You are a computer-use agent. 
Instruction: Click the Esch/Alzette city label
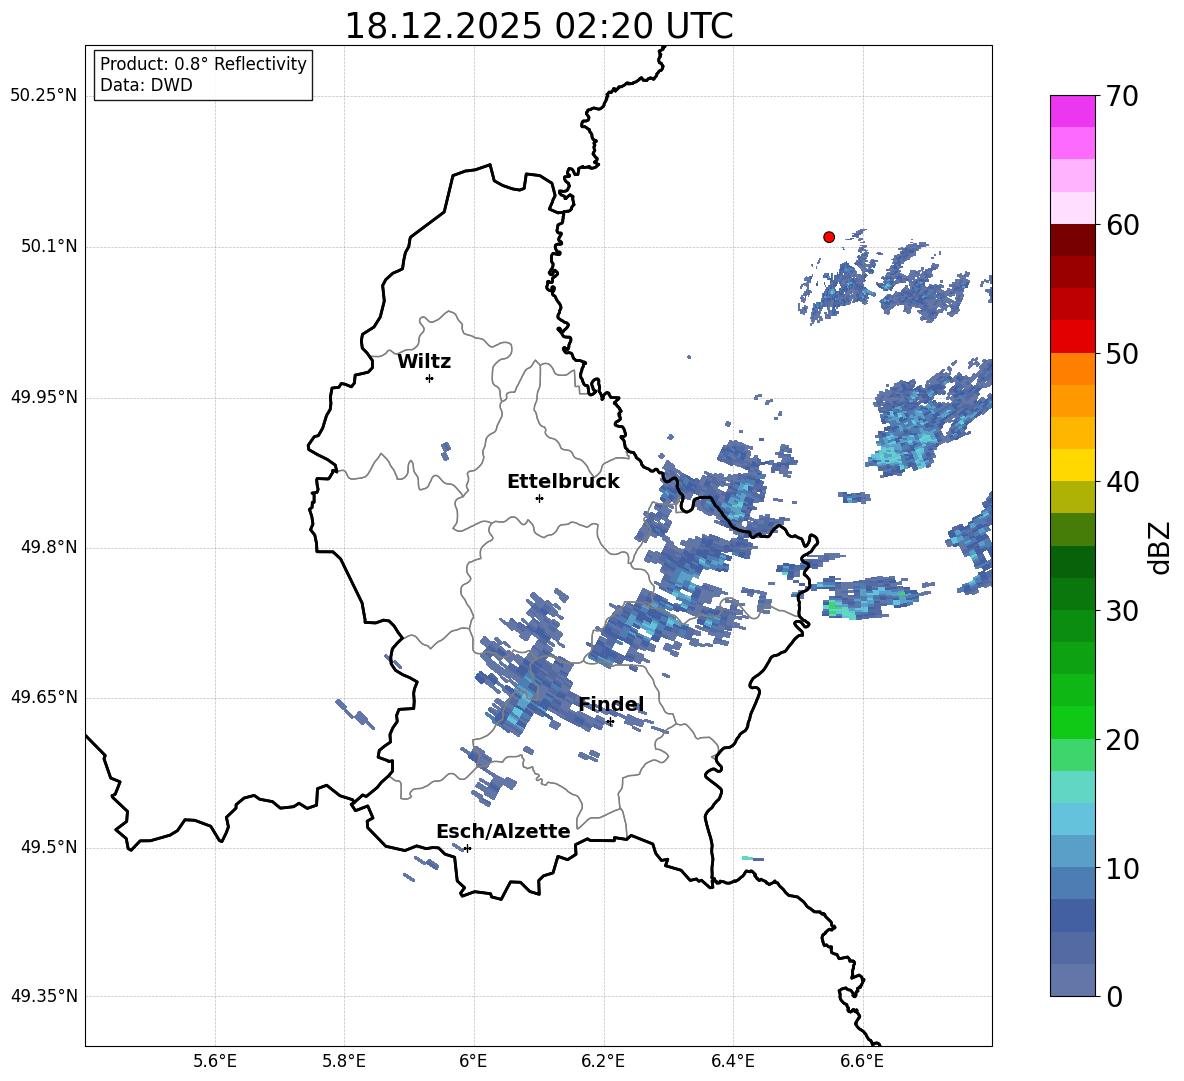pyautogui.click(x=503, y=831)
